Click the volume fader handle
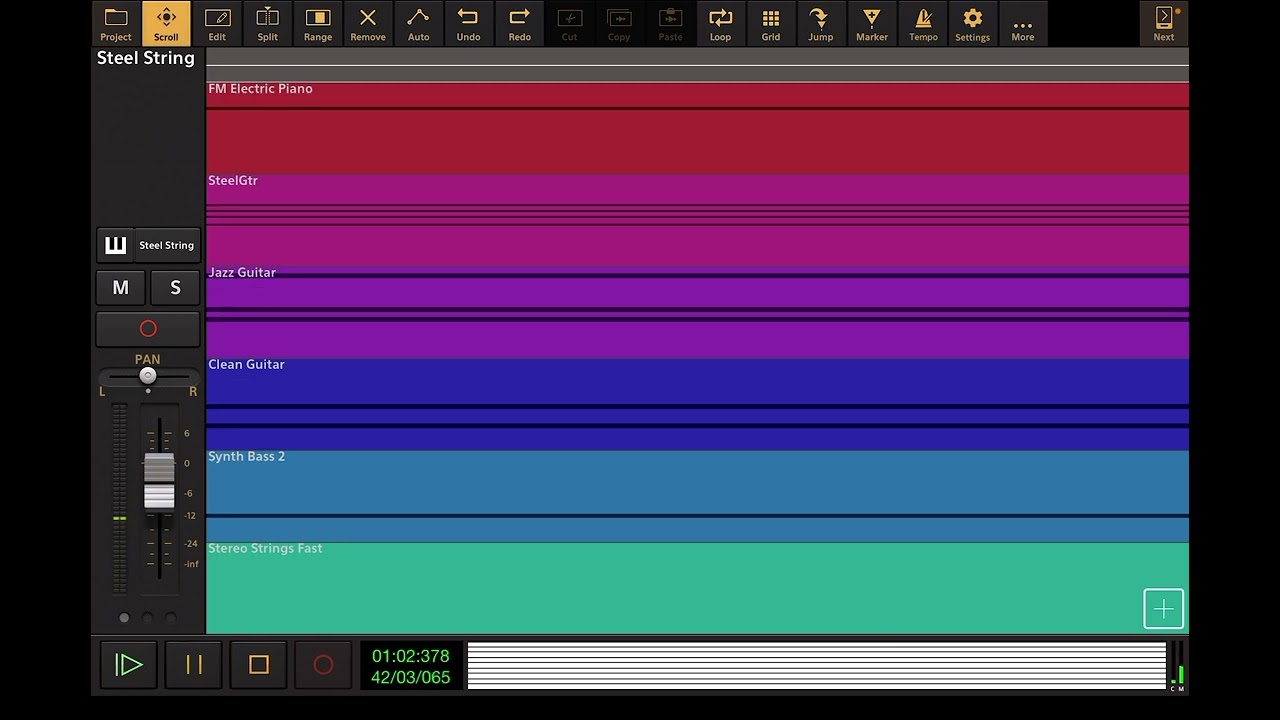 [159, 481]
